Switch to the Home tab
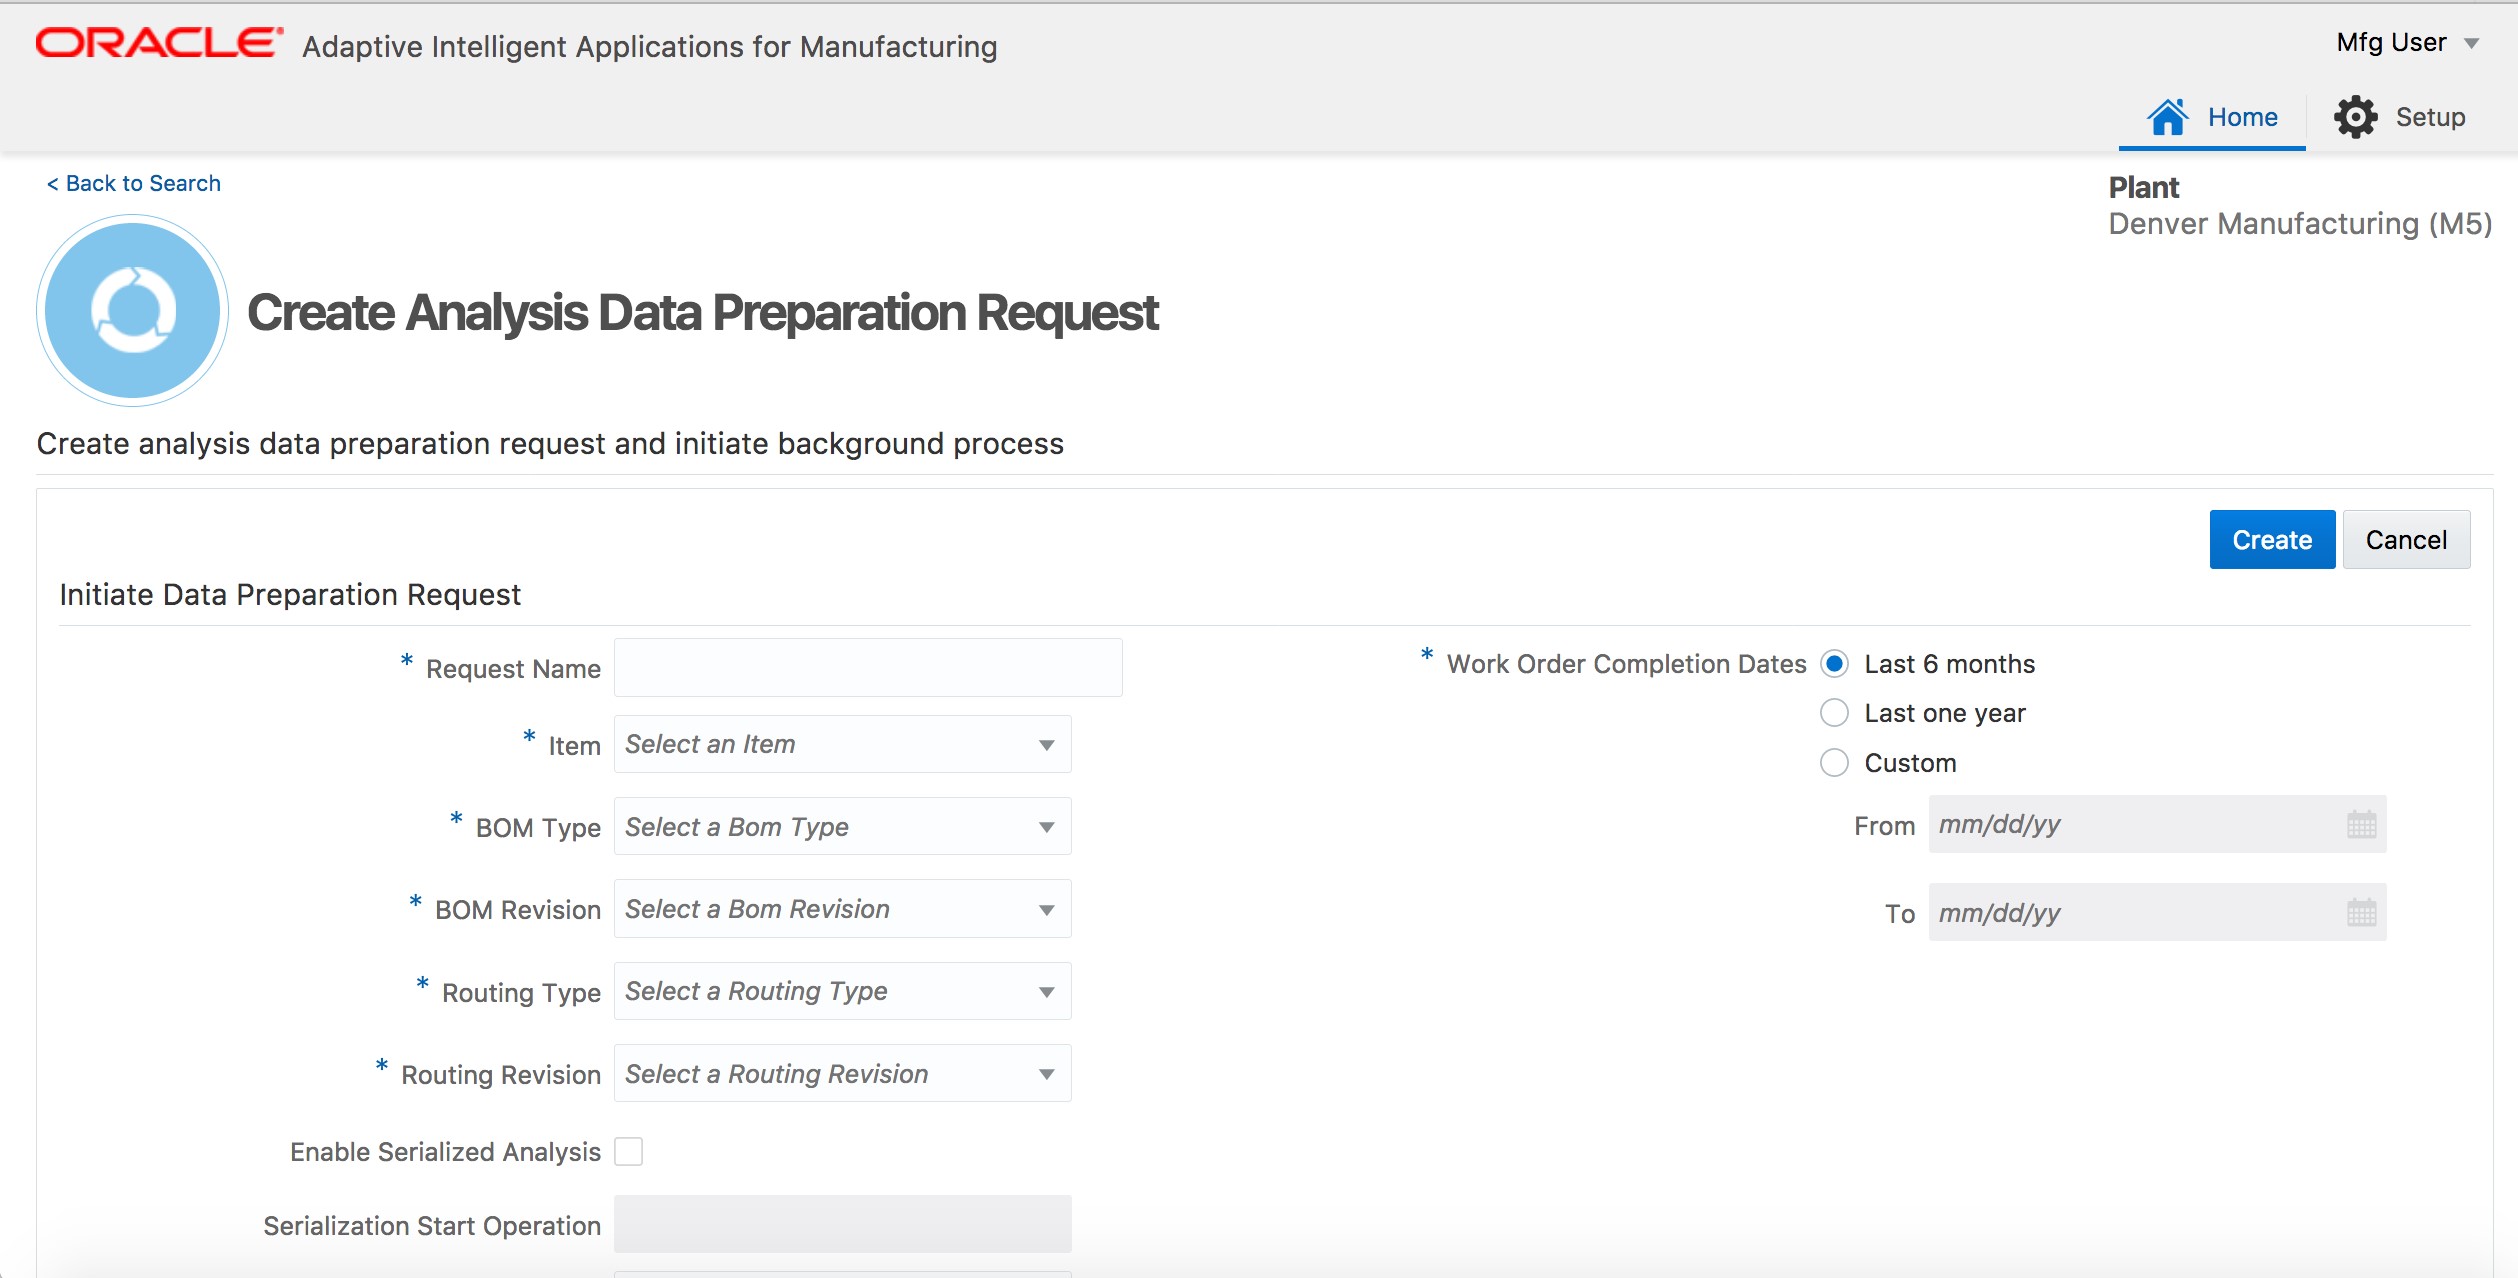The width and height of the screenshot is (2518, 1278). [x=2243, y=116]
